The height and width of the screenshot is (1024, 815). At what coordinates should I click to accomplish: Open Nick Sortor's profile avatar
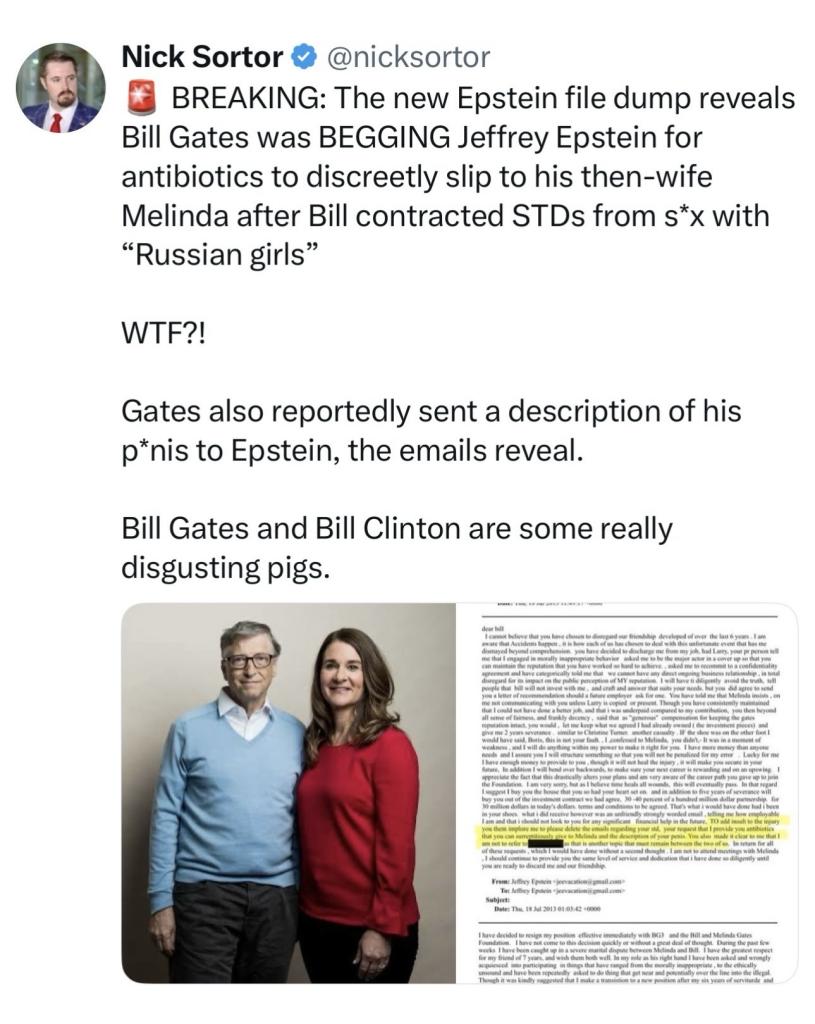point(61,88)
